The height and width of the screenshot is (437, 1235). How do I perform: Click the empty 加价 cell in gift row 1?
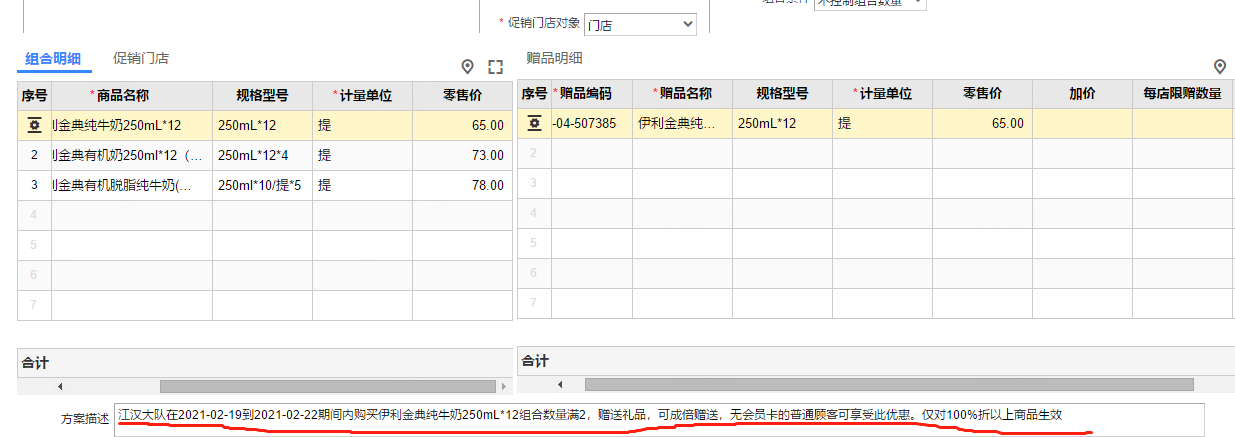pos(1082,124)
